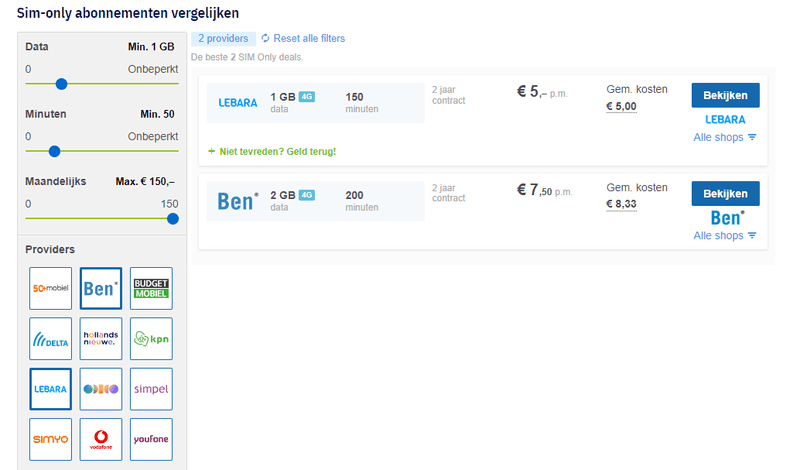Open the Lebara deal with Bekijken
Image resolution: width=800 pixels, height=470 pixels.
point(726,95)
